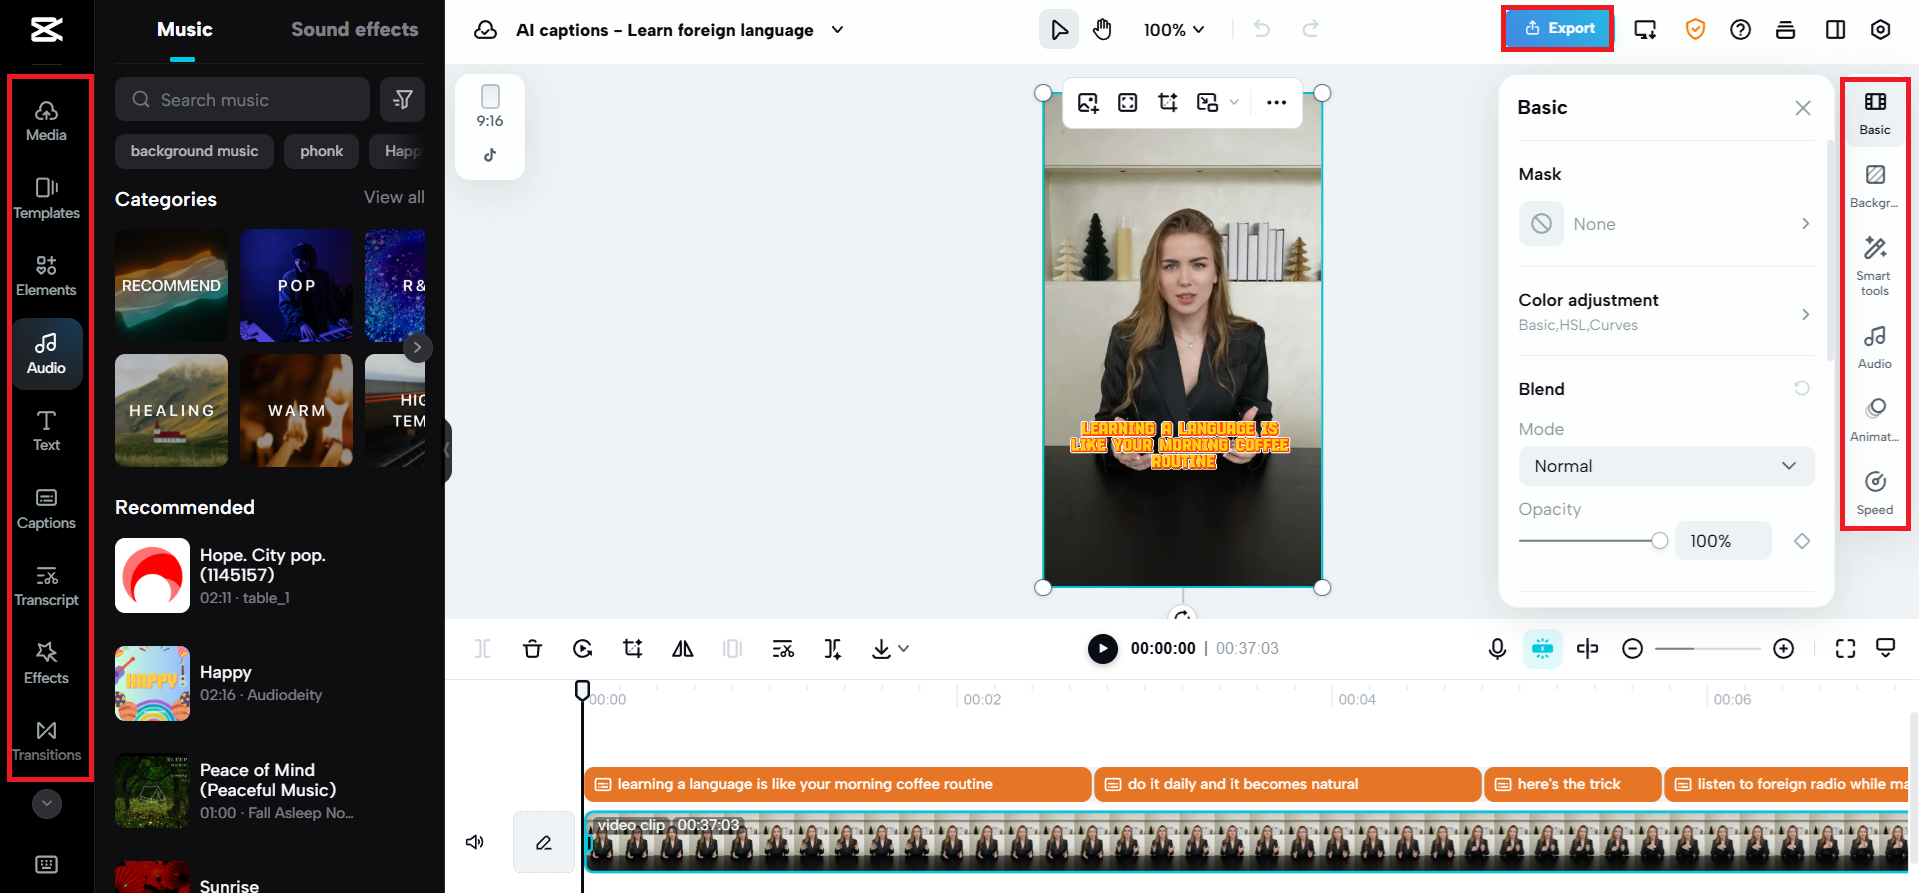Mute the video track
The height and width of the screenshot is (893, 1919).
pyautogui.click(x=475, y=842)
